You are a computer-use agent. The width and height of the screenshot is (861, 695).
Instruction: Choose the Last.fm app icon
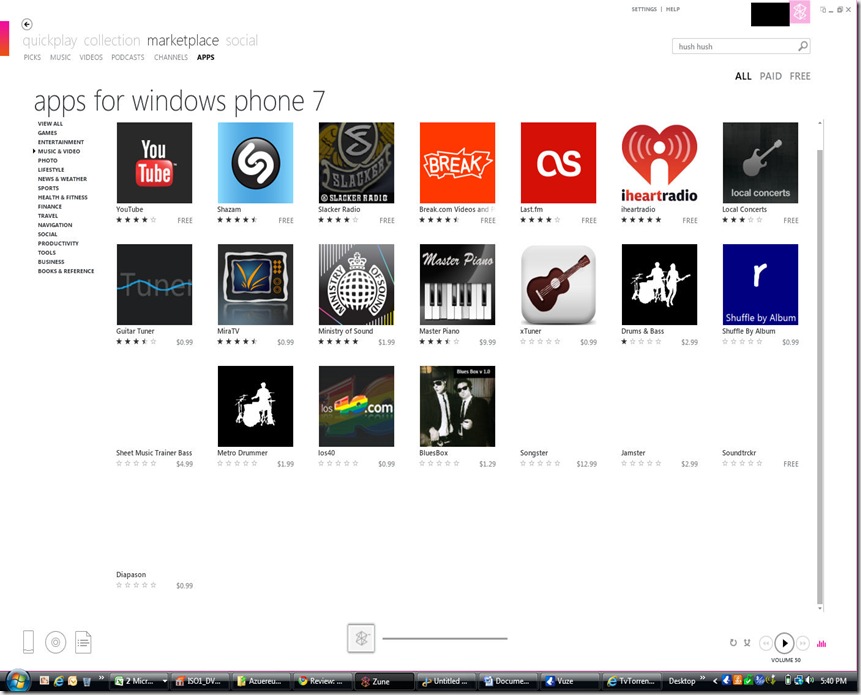click(x=558, y=162)
